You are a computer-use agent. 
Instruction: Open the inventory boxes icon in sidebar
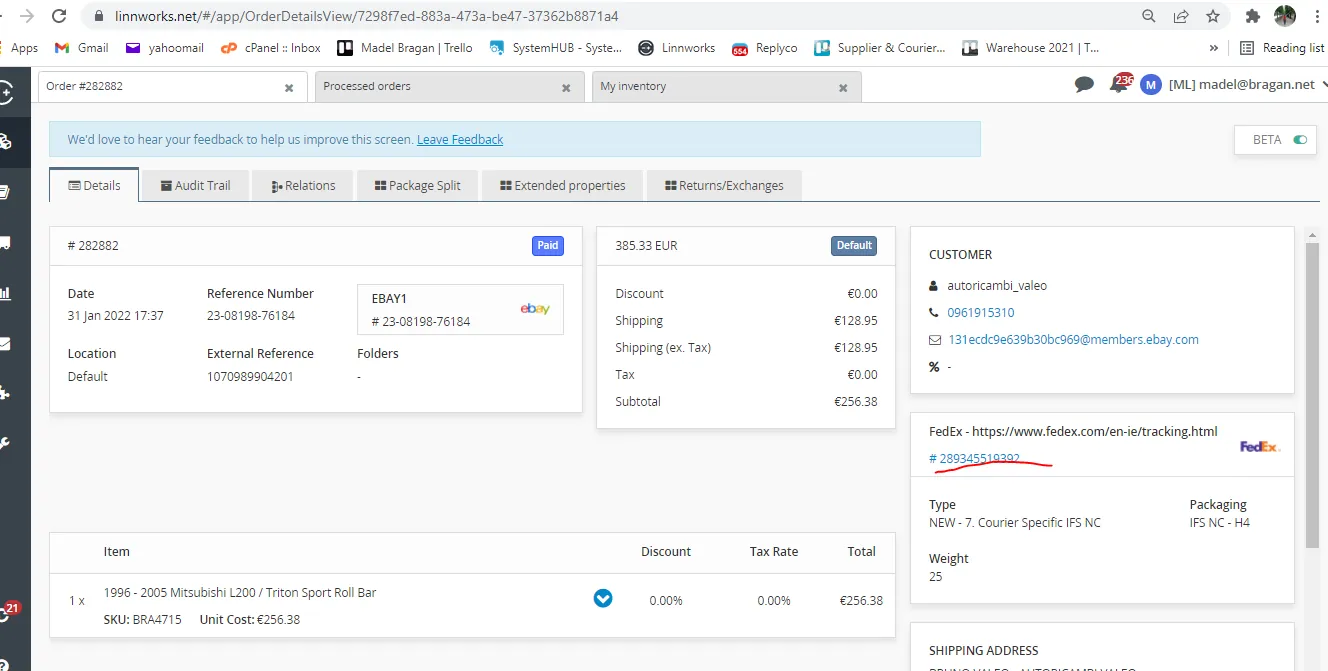[x=5, y=142]
